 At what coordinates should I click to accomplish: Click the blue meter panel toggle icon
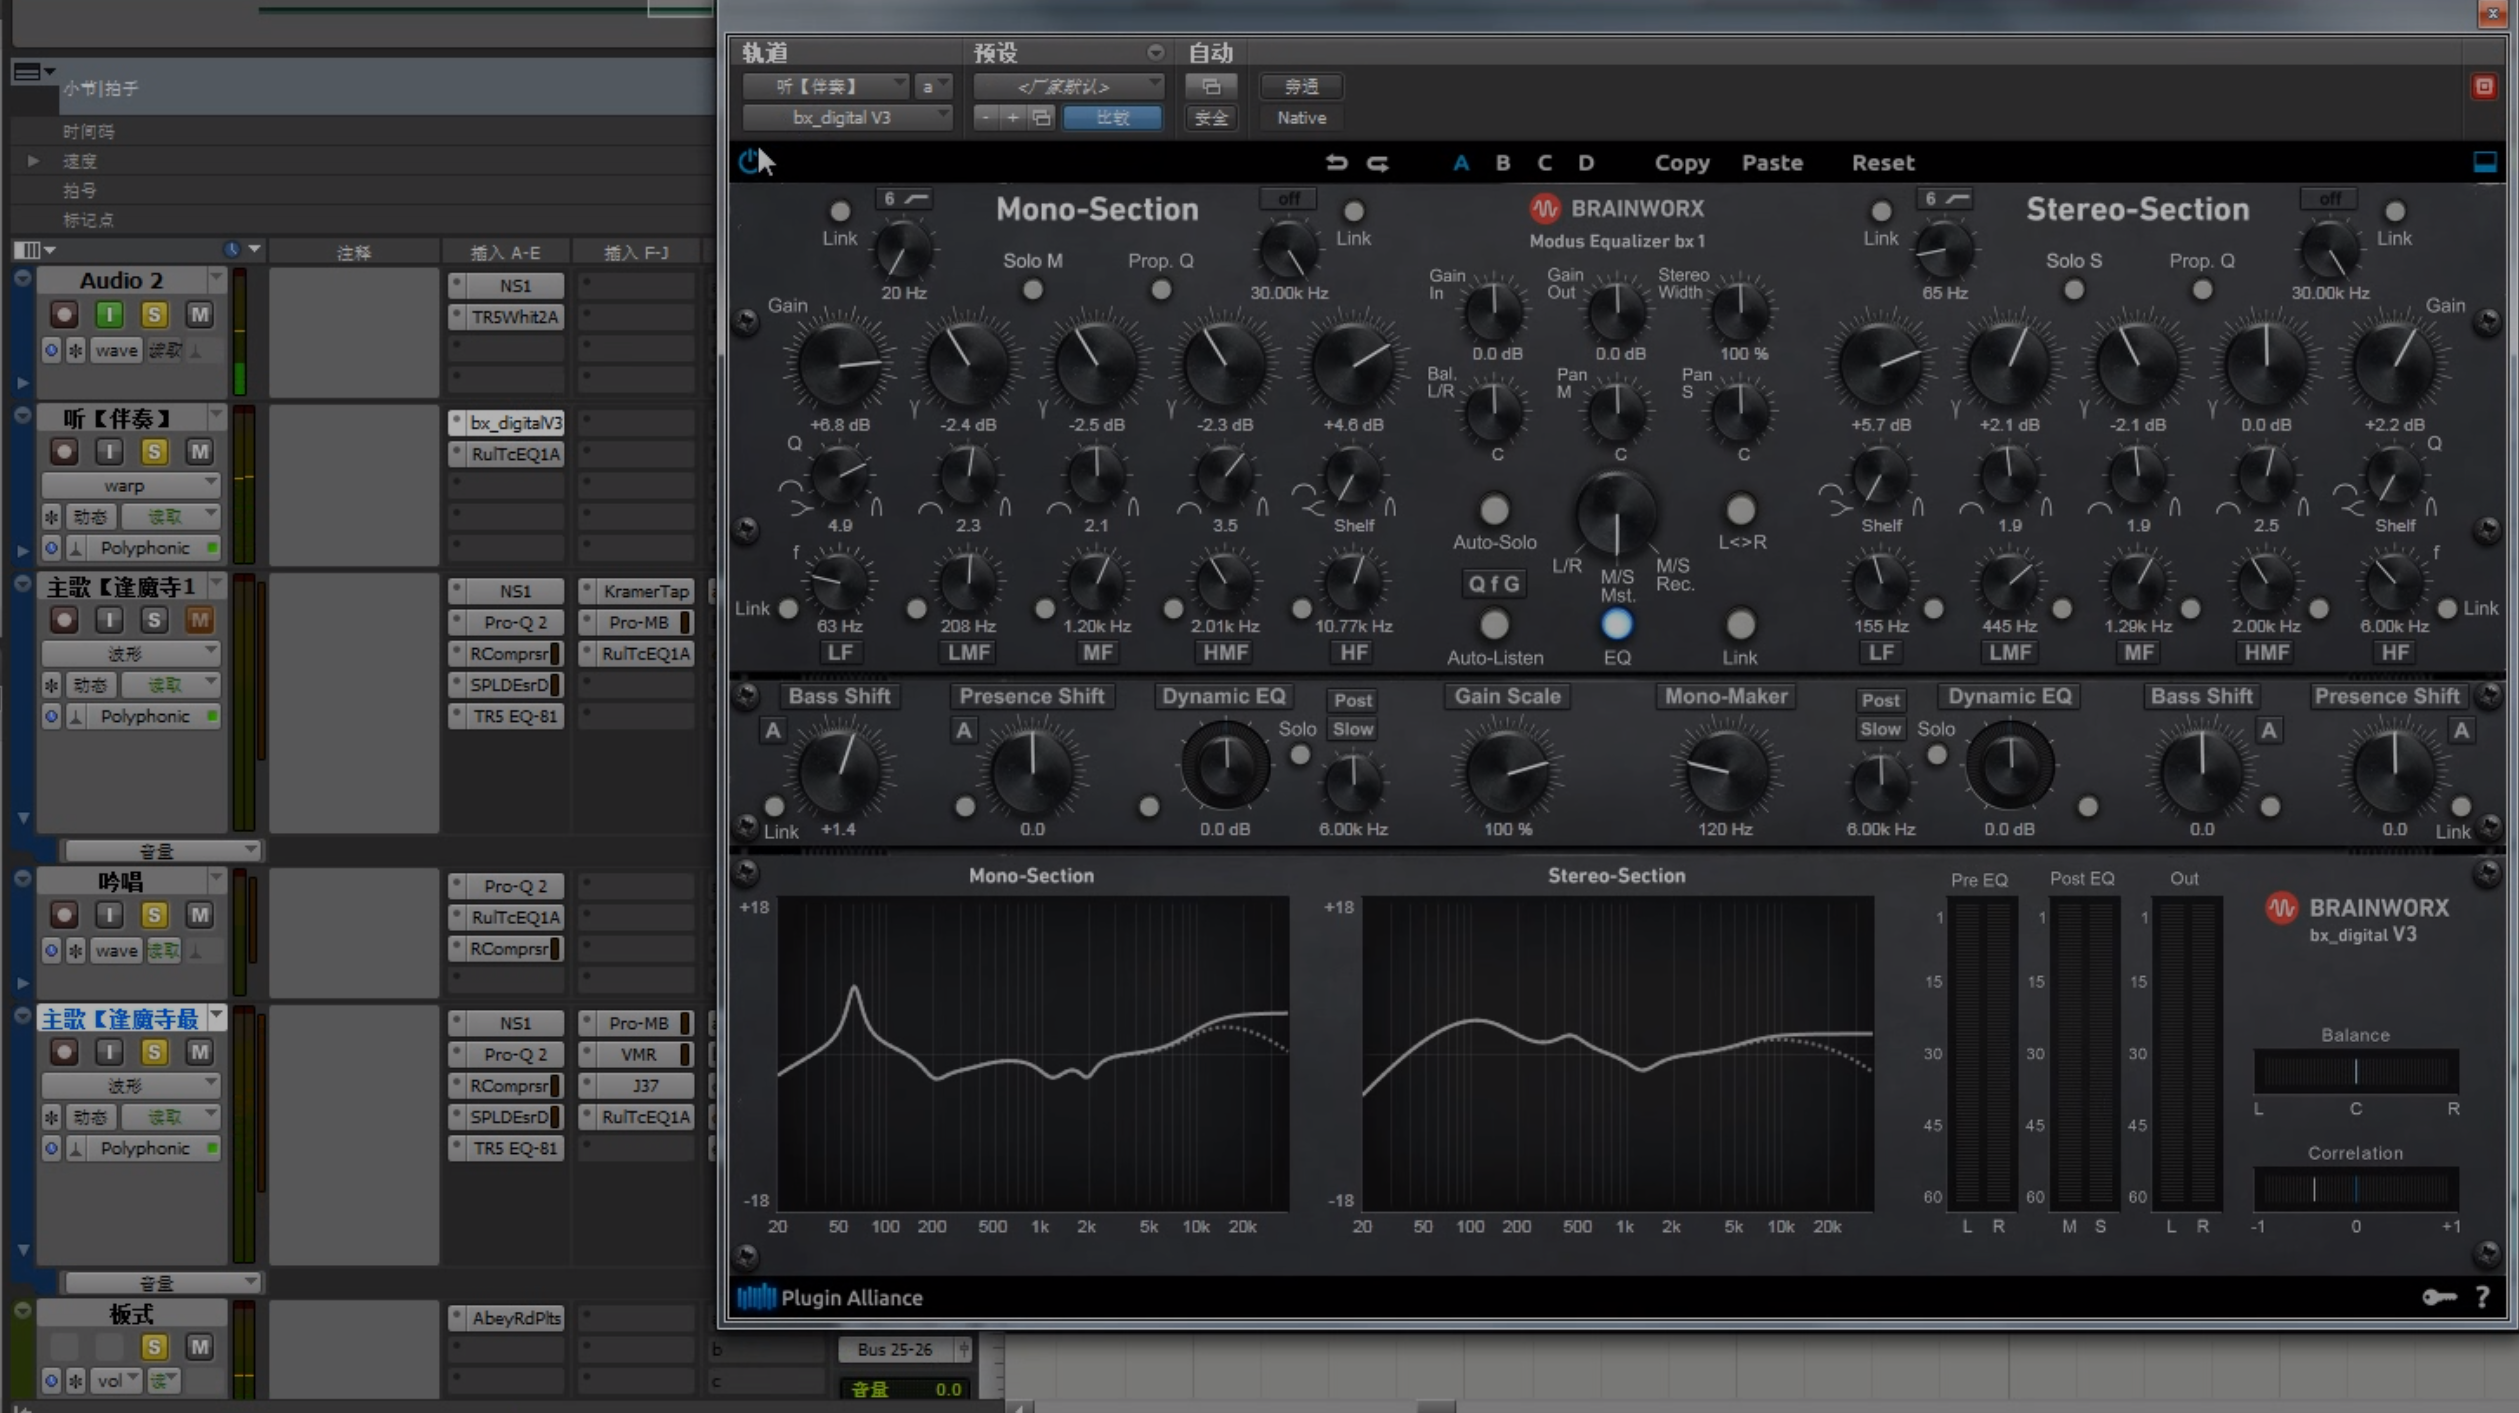[2484, 162]
